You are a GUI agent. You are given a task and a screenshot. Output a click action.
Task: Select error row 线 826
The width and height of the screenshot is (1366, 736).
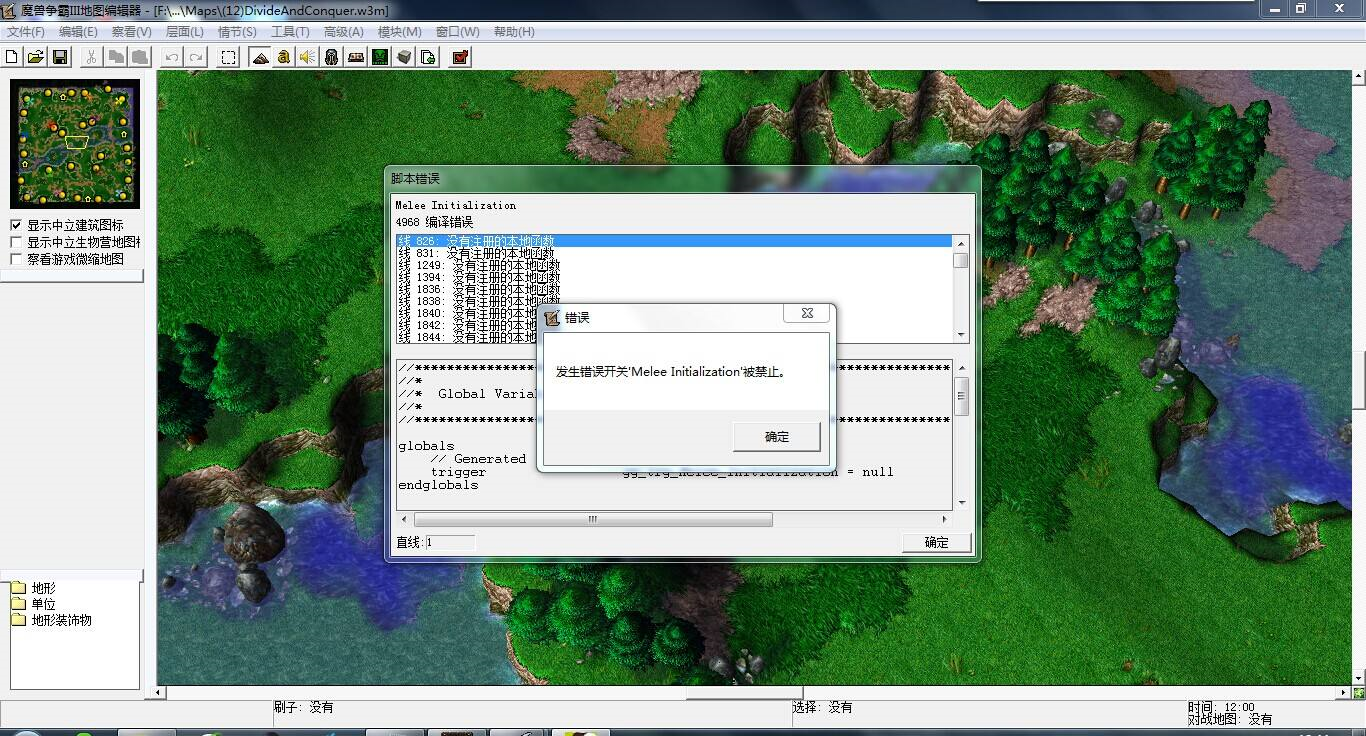point(674,241)
